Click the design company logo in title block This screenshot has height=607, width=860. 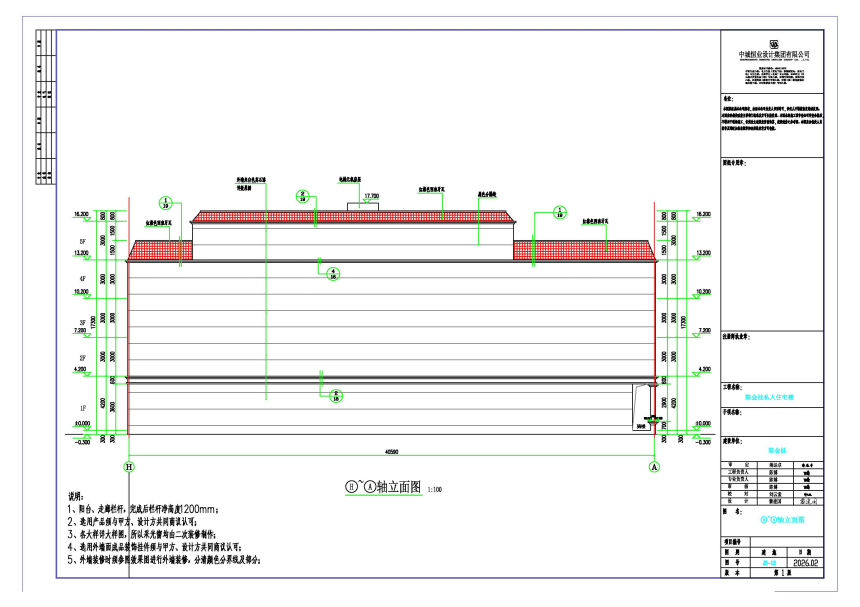coord(773,43)
